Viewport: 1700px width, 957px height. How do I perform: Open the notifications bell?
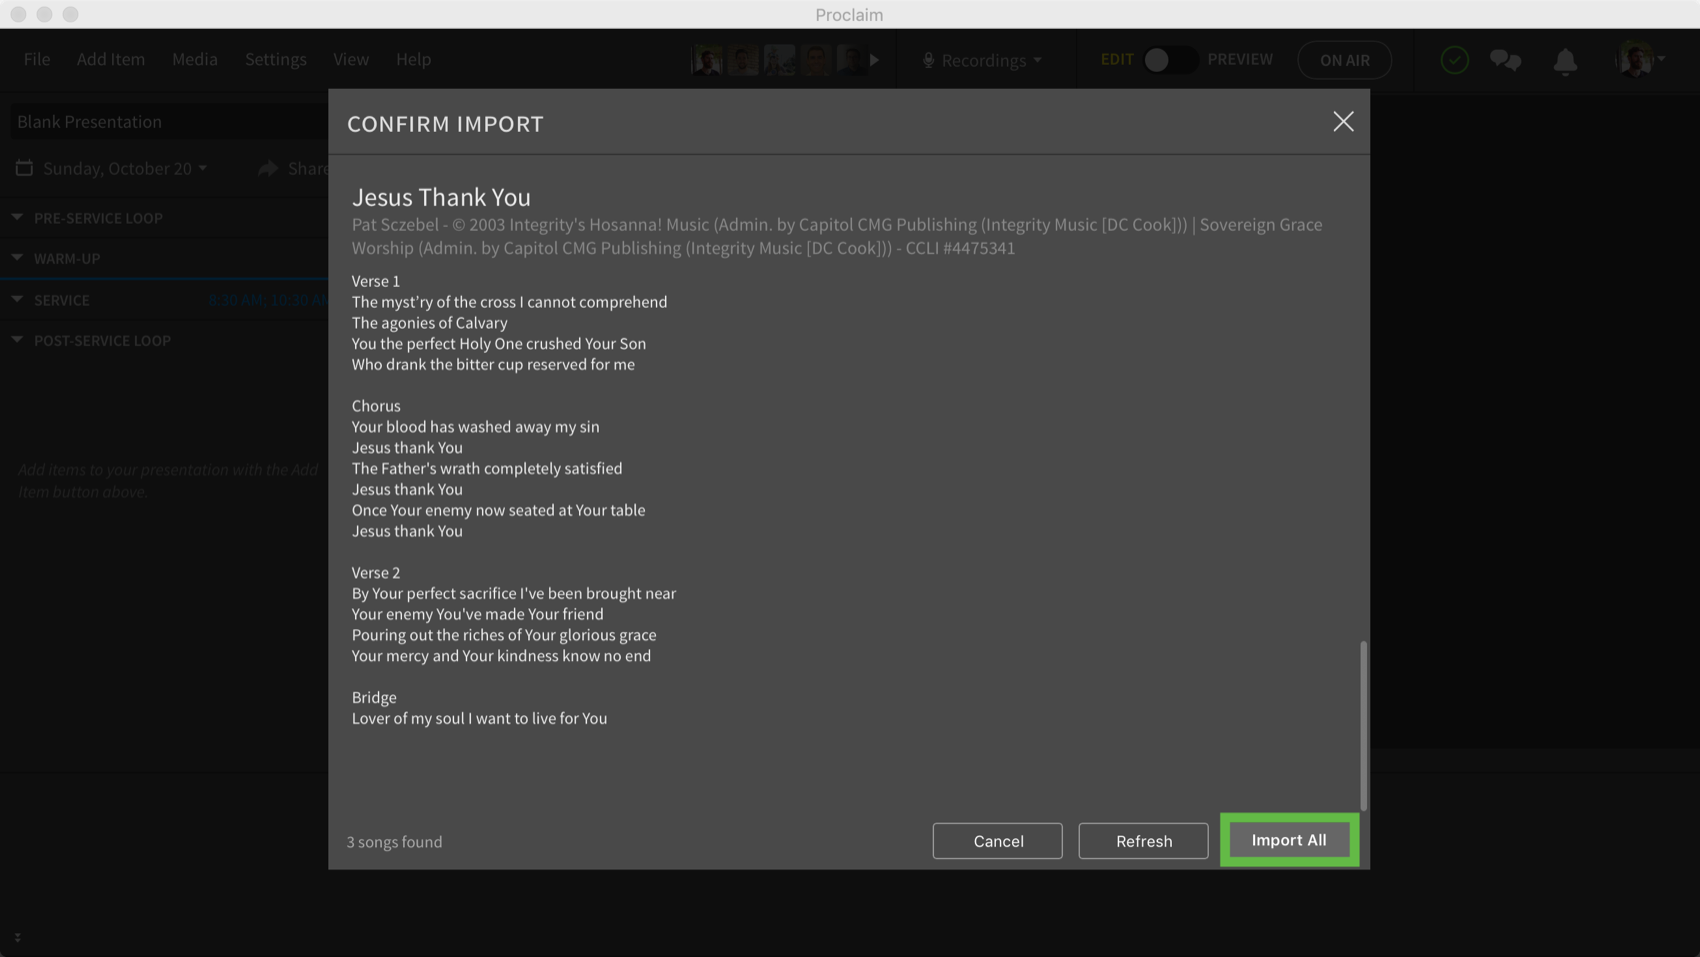tap(1565, 61)
